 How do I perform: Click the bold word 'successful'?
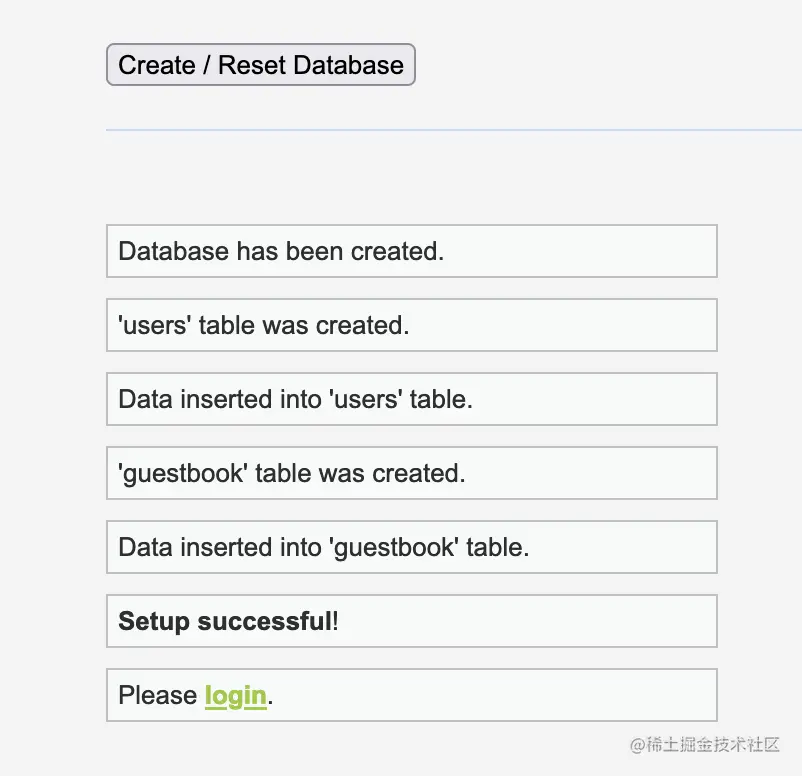(x=264, y=621)
